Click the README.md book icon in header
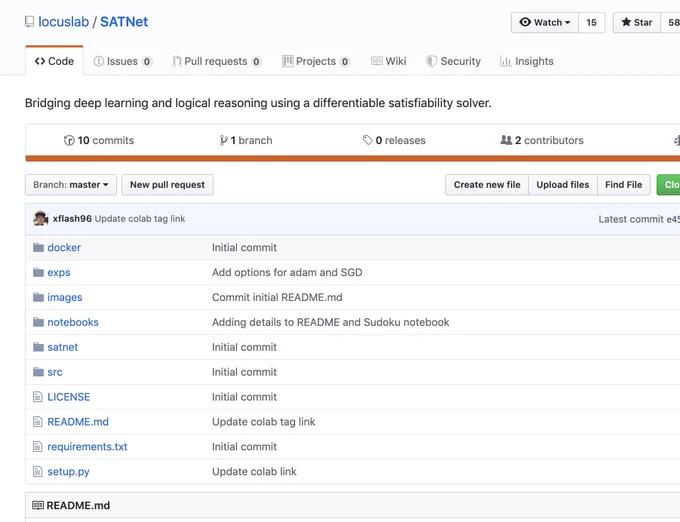This screenshot has height=522, width=680. pos(38,505)
